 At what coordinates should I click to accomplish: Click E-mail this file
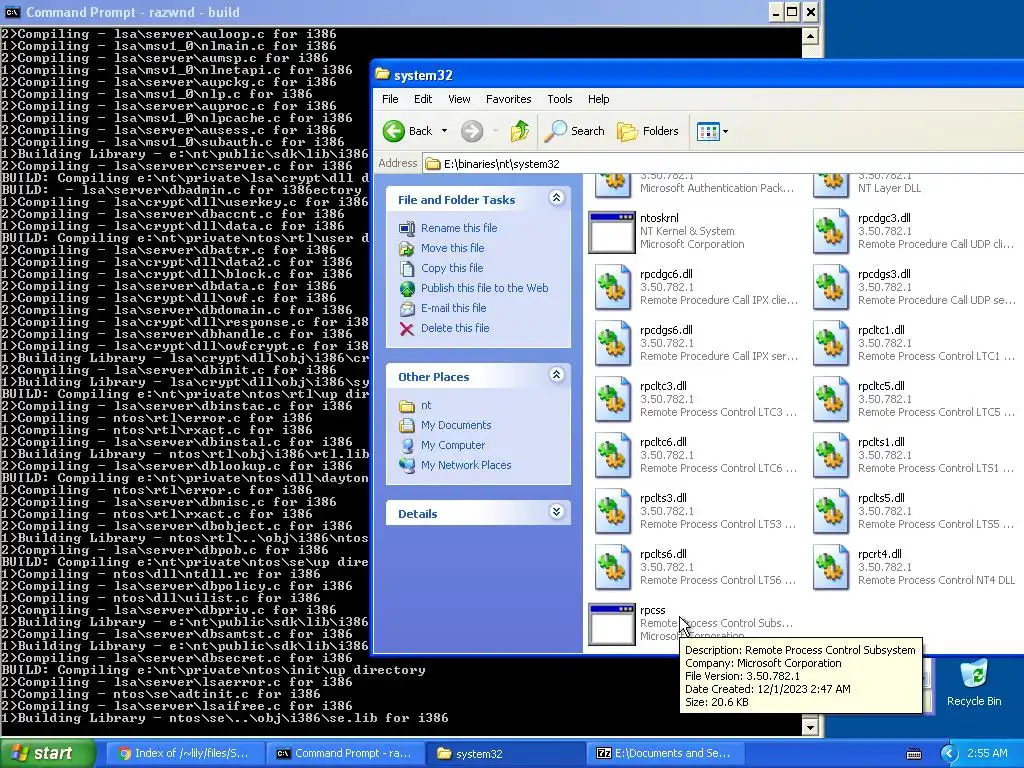tap(453, 308)
